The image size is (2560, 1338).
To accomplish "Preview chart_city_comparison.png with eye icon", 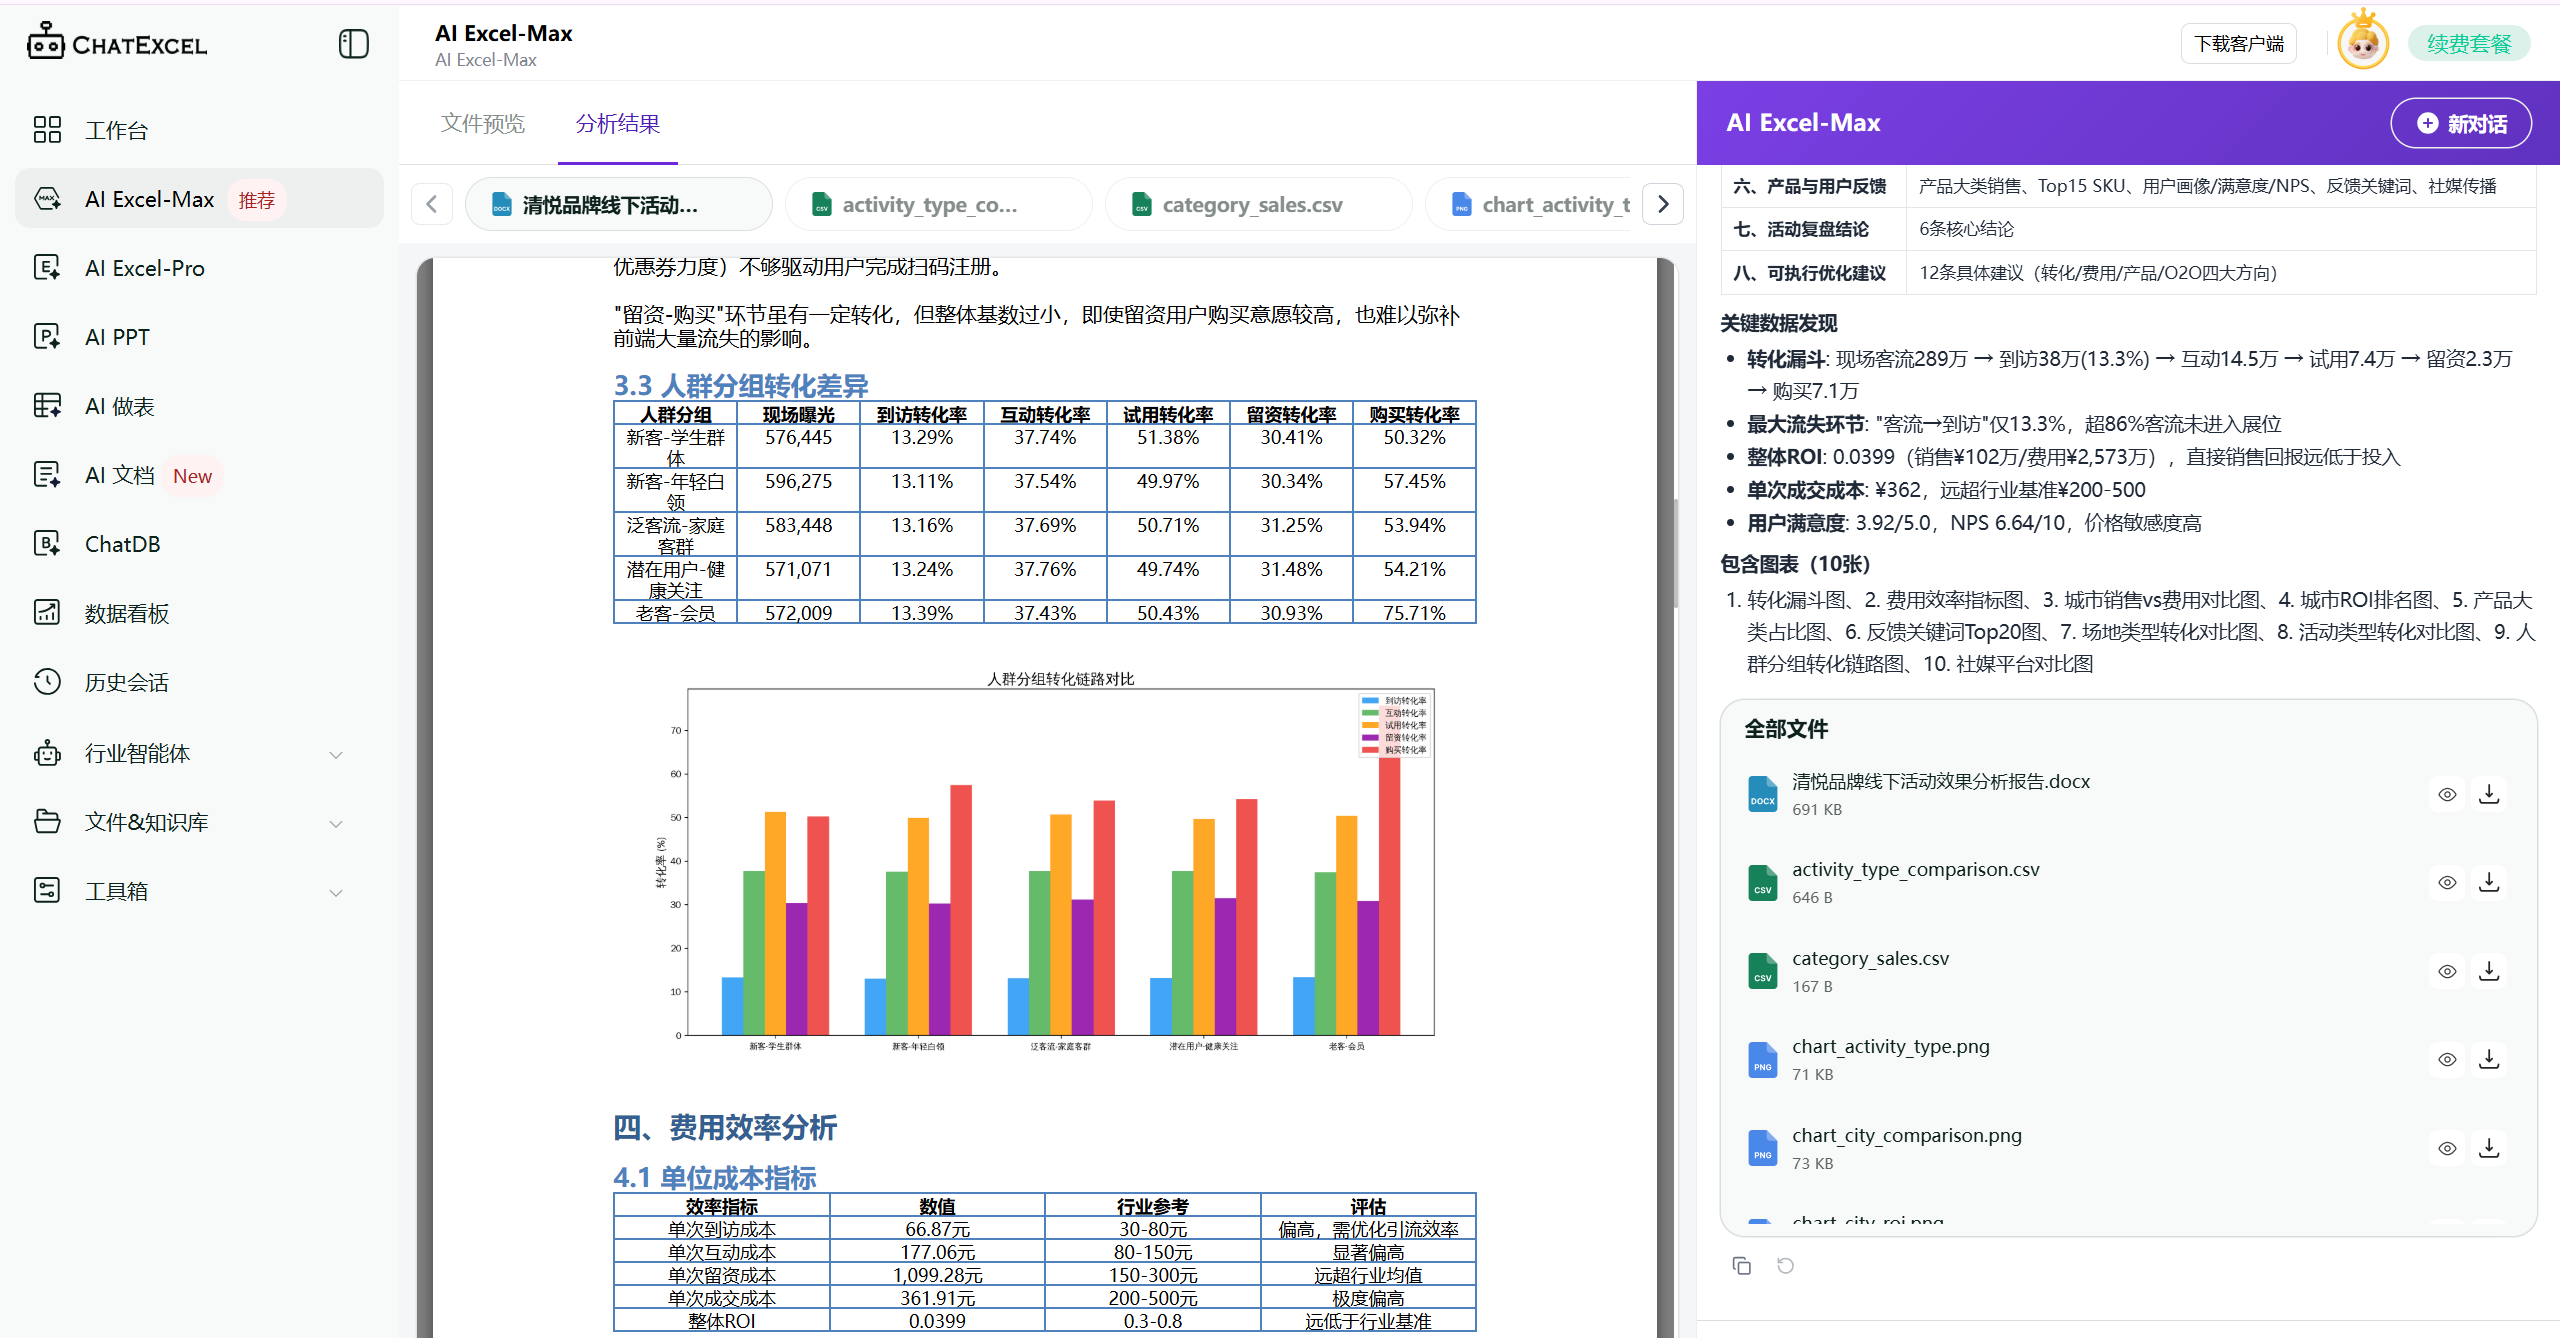I will [2447, 1149].
